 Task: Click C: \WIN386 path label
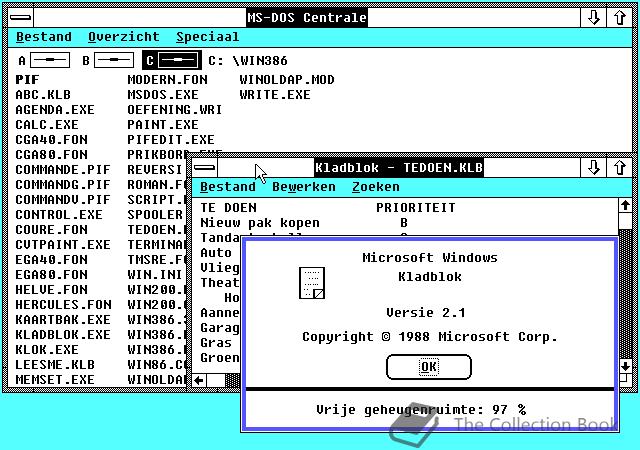coord(248,61)
